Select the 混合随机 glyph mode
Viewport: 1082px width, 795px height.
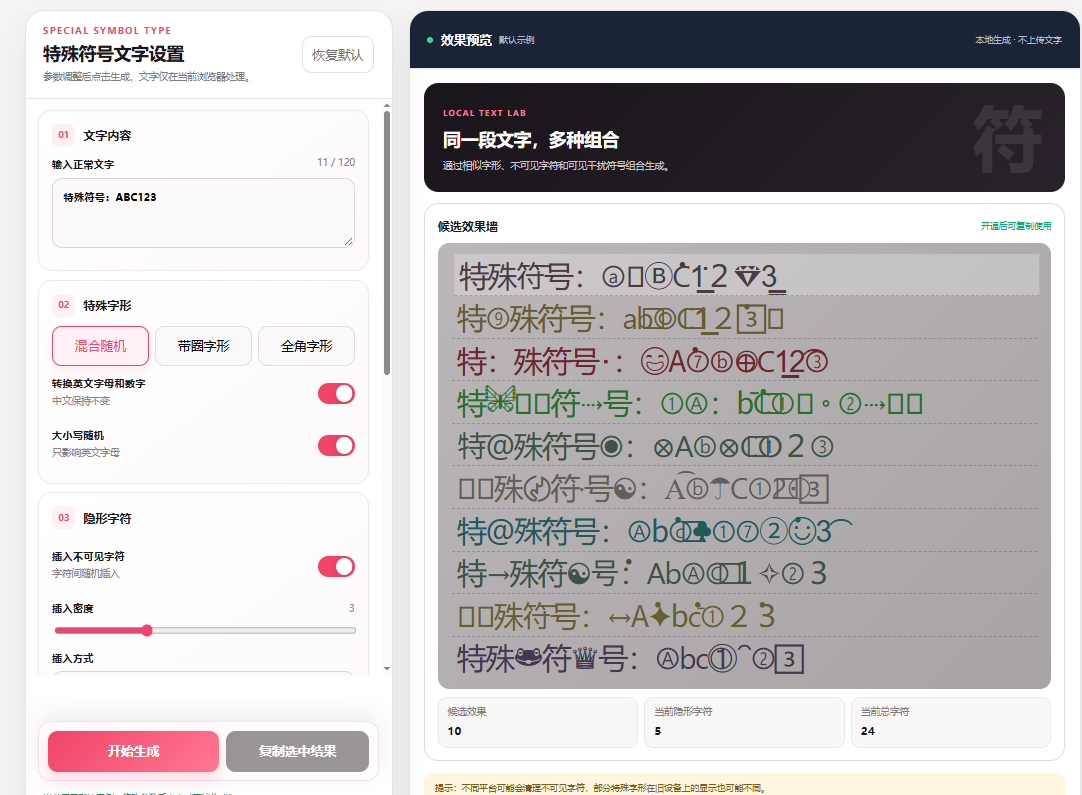pos(100,346)
